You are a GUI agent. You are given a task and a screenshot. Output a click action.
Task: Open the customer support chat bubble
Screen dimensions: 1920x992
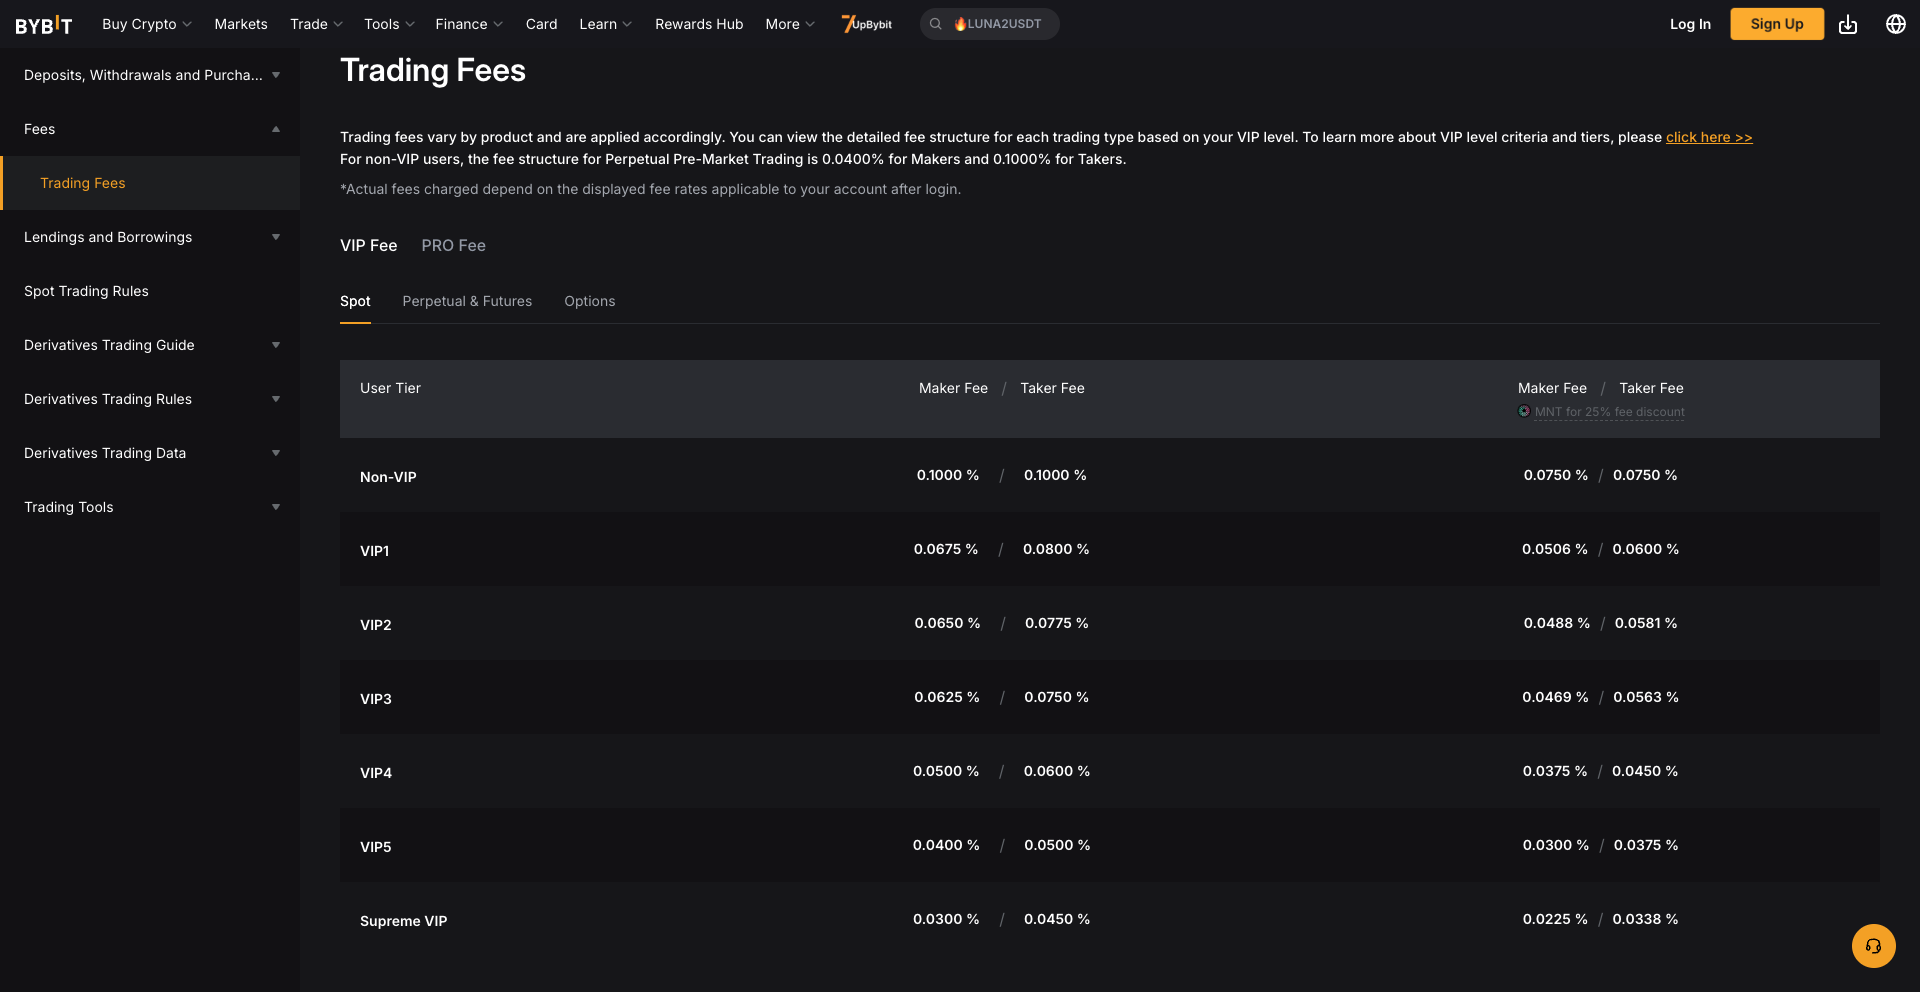[x=1874, y=946]
